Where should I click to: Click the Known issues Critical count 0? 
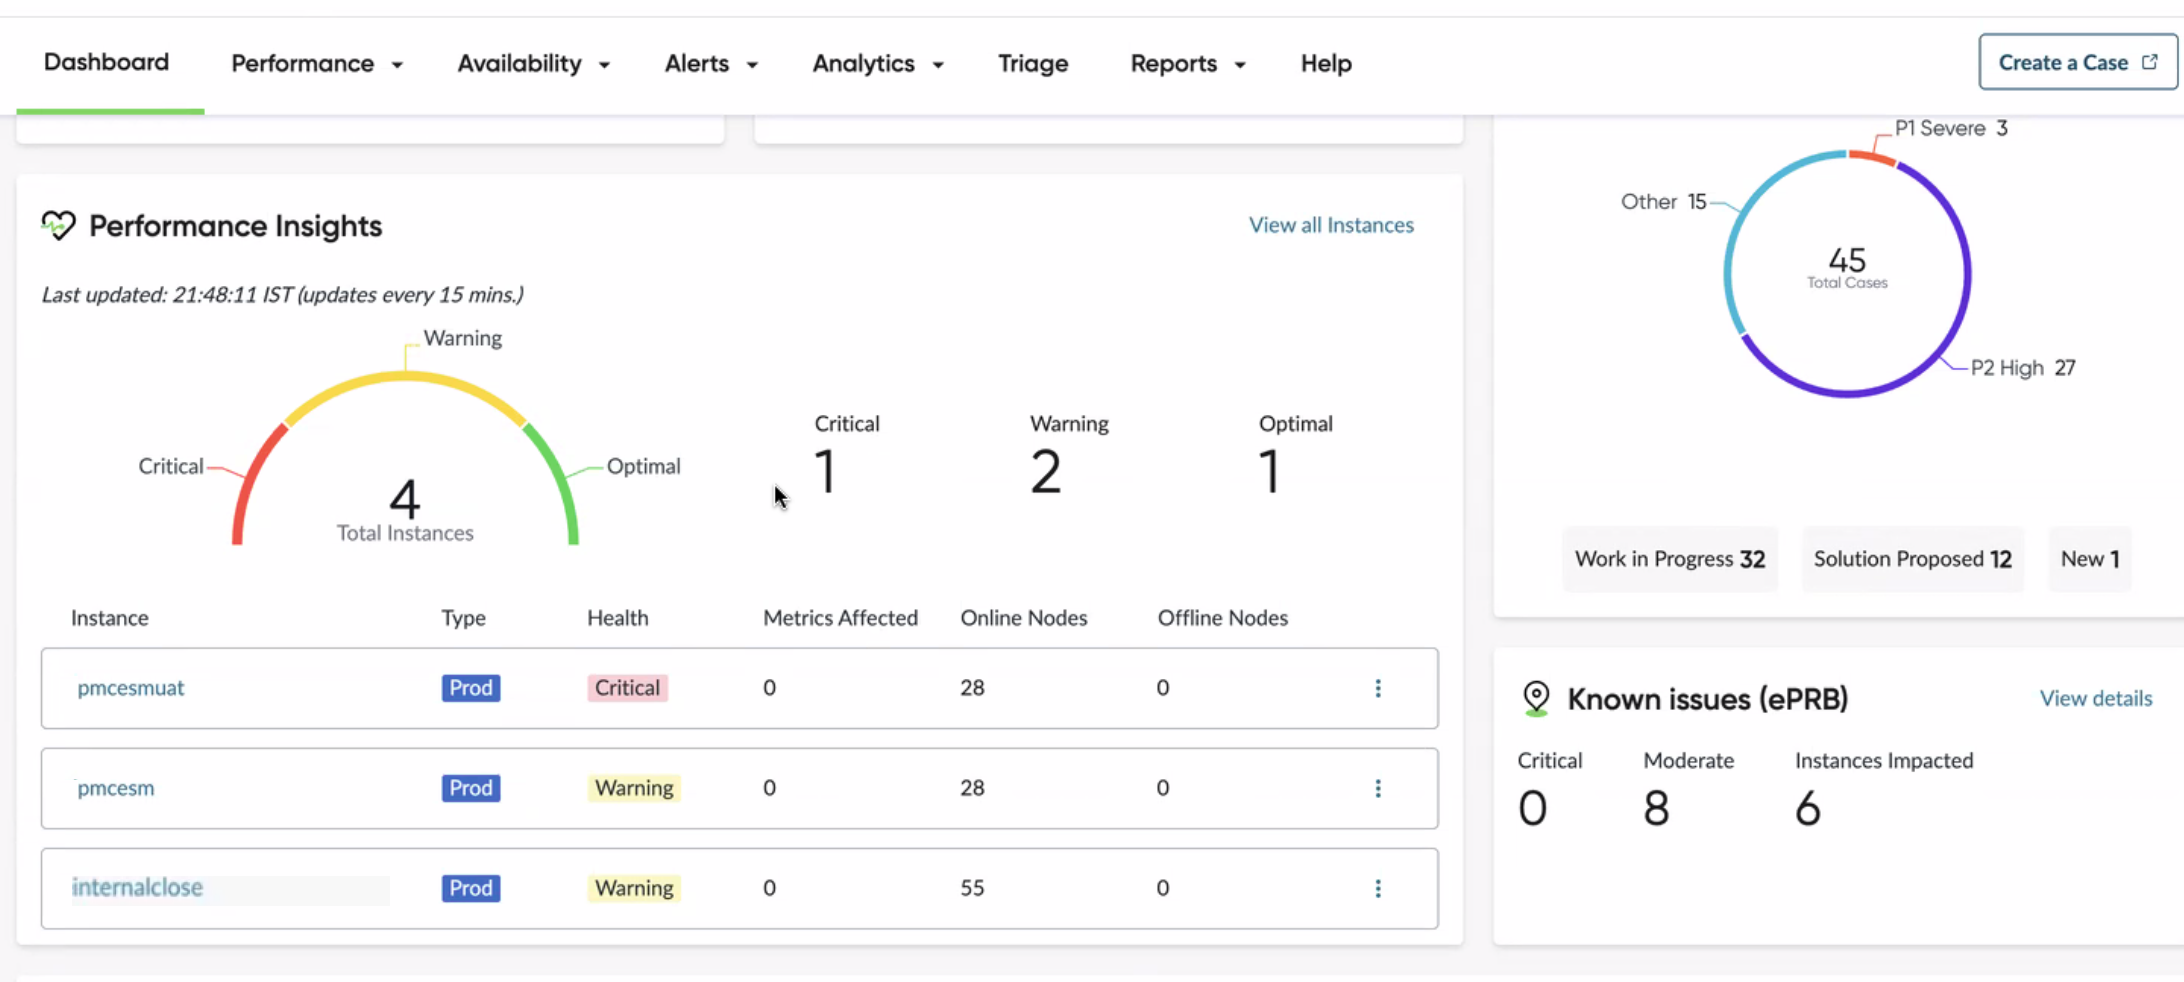pos(1532,808)
